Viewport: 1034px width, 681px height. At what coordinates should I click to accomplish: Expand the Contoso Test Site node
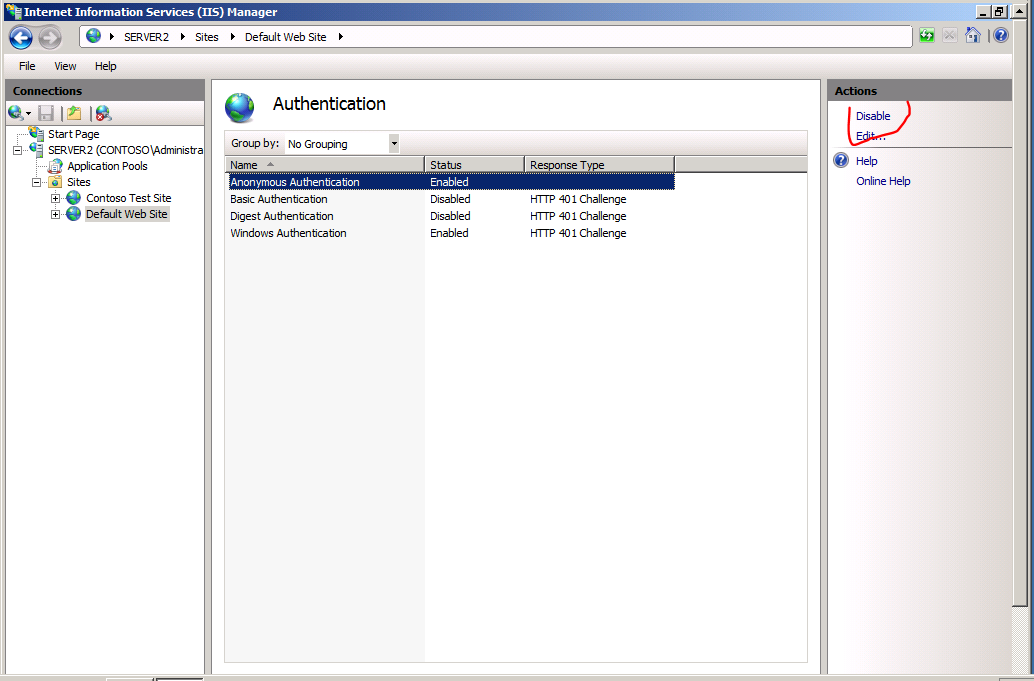(55, 198)
